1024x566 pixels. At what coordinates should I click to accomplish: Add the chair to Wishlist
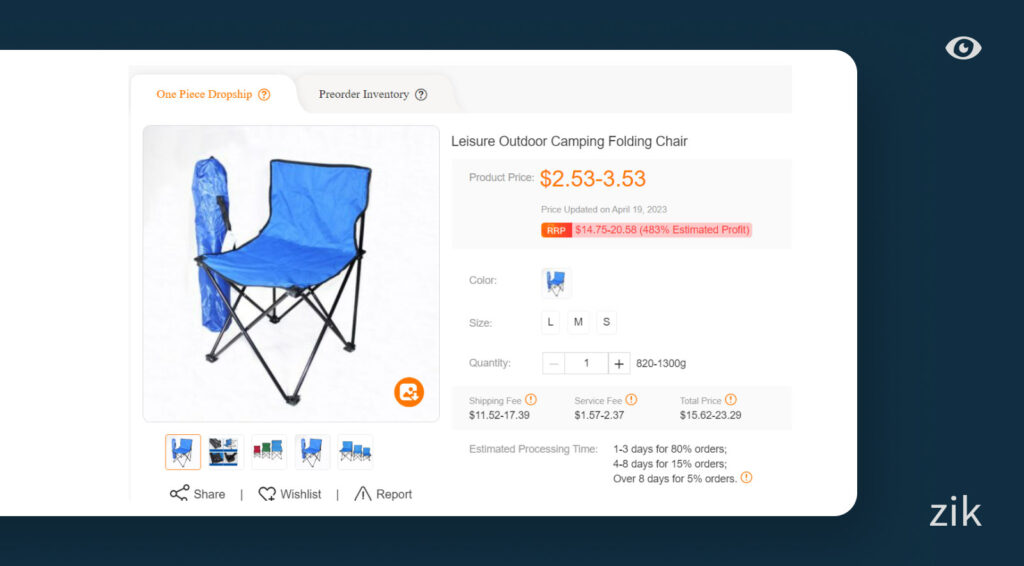290,494
